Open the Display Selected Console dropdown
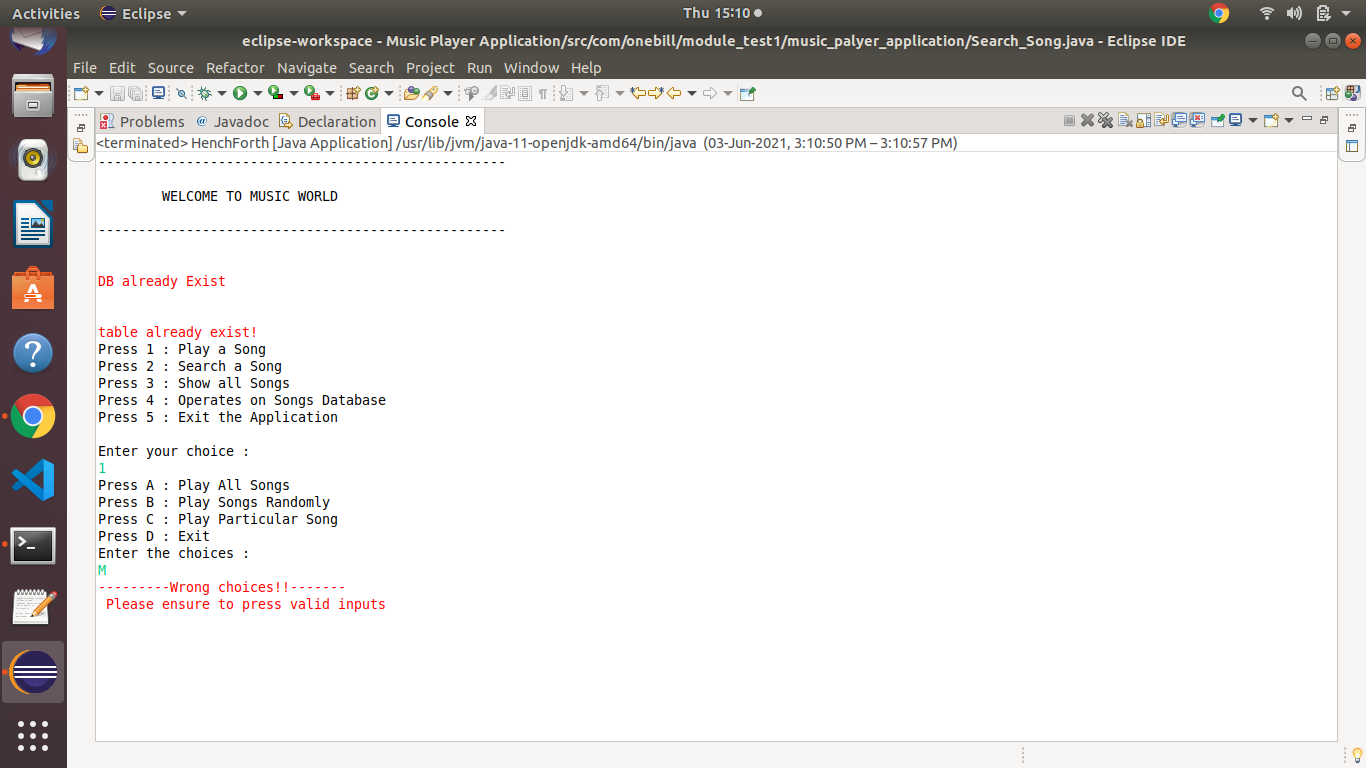Image resolution: width=1366 pixels, height=768 pixels. pyautogui.click(x=1253, y=121)
